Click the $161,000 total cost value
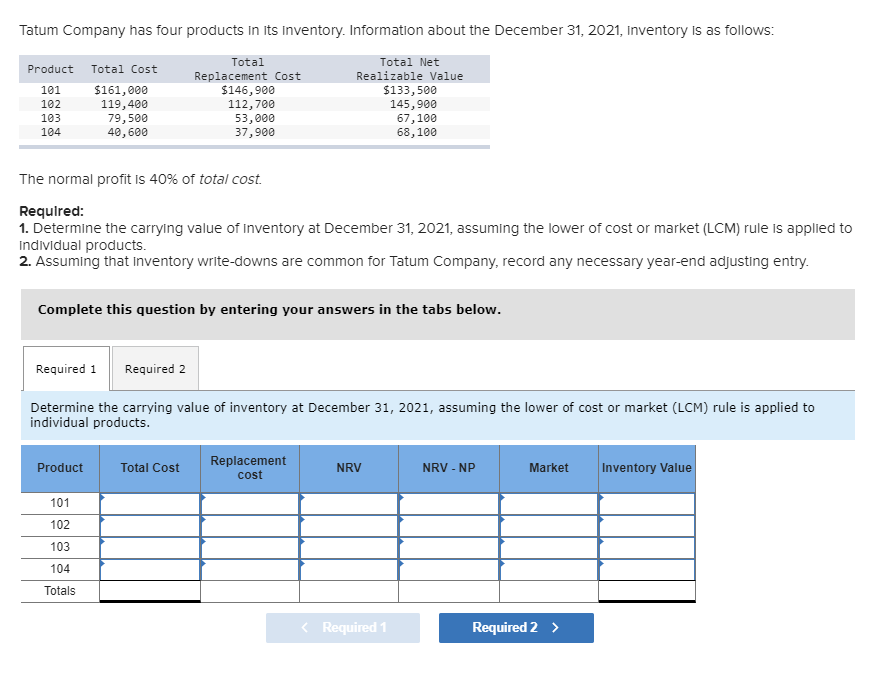The width and height of the screenshot is (877, 676). pos(121,90)
